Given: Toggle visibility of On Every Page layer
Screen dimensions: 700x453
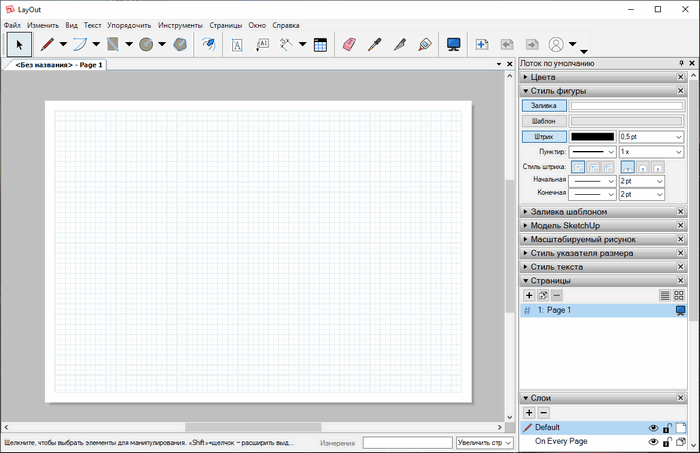Looking at the screenshot, I should tap(653, 441).
